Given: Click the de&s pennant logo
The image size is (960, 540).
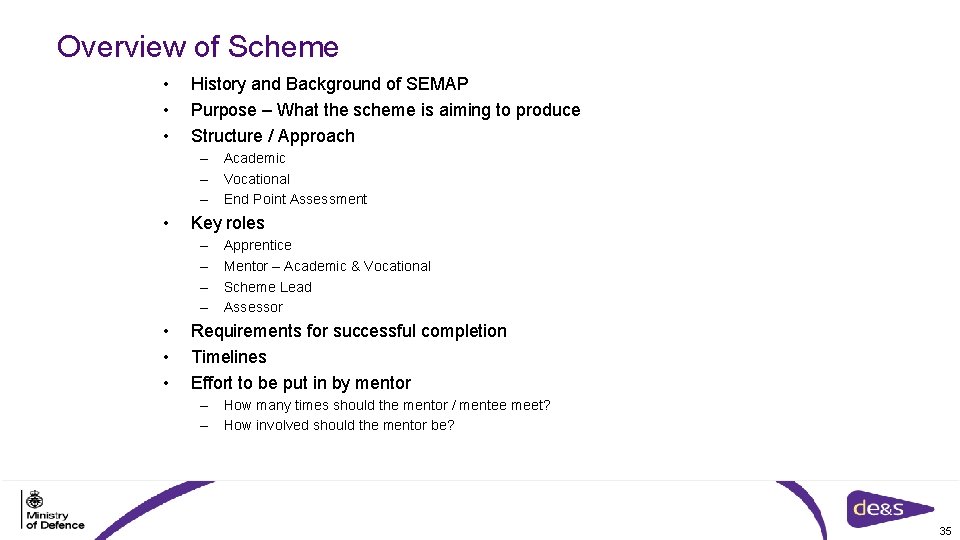Looking at the screenshot, I should pyautogui.click(x=890, y=508).
